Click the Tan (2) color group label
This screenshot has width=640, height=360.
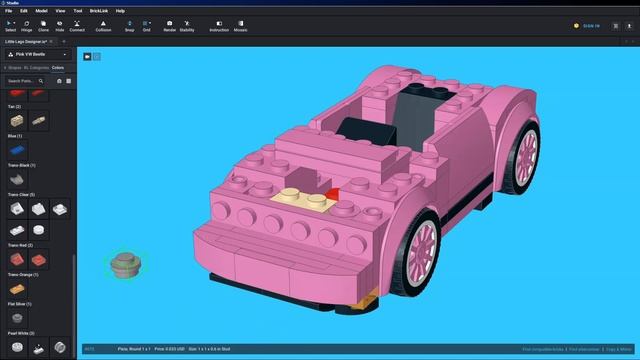pyautogui.click(x=14, y=107)
